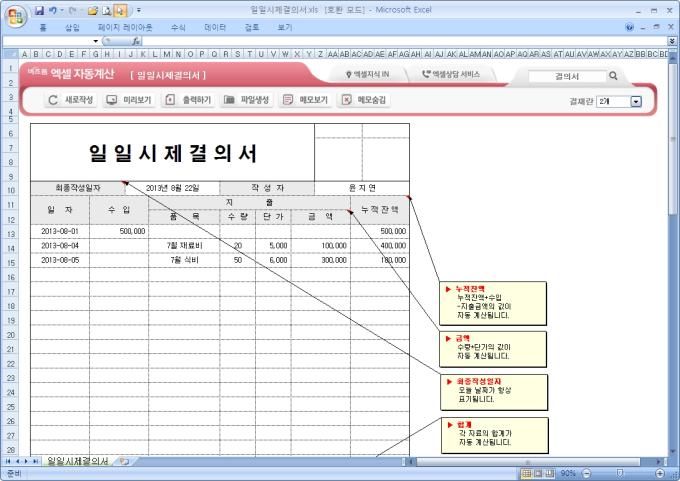
Task: Click the horizontal scrollbar thumb
Action: coord(528,461)
